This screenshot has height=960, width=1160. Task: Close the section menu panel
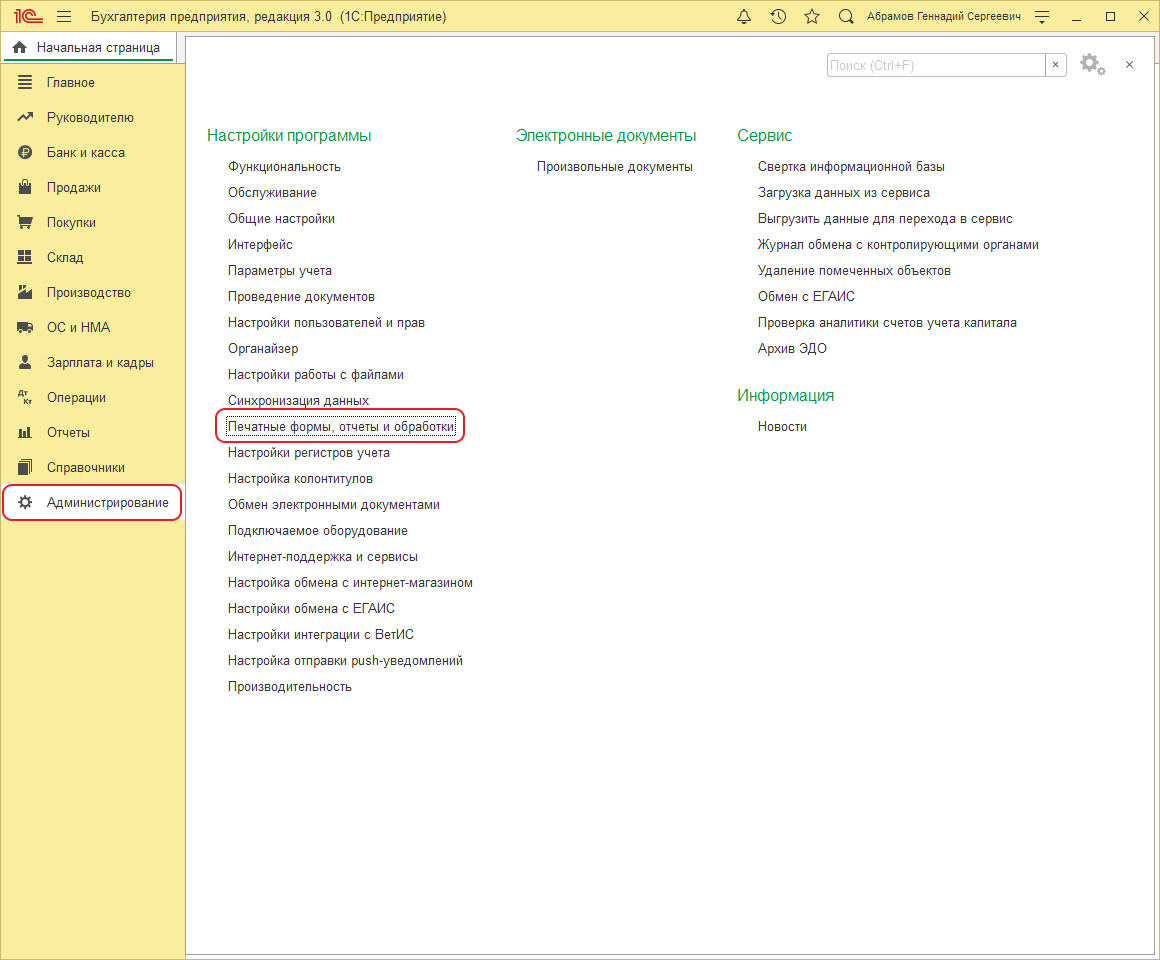pyautogui.click(x=1130, y=64)
